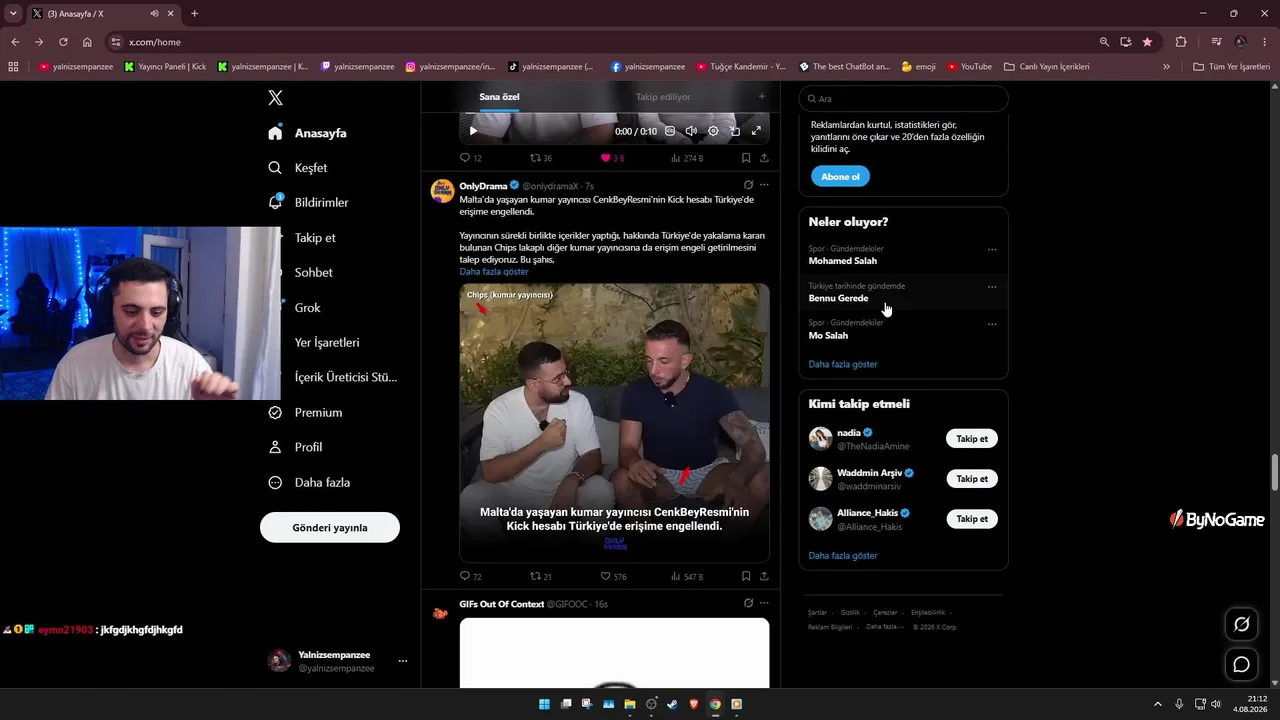Click the taskbar volume speaker icon
The image size is (1280, 720).
coord(1216,704)
